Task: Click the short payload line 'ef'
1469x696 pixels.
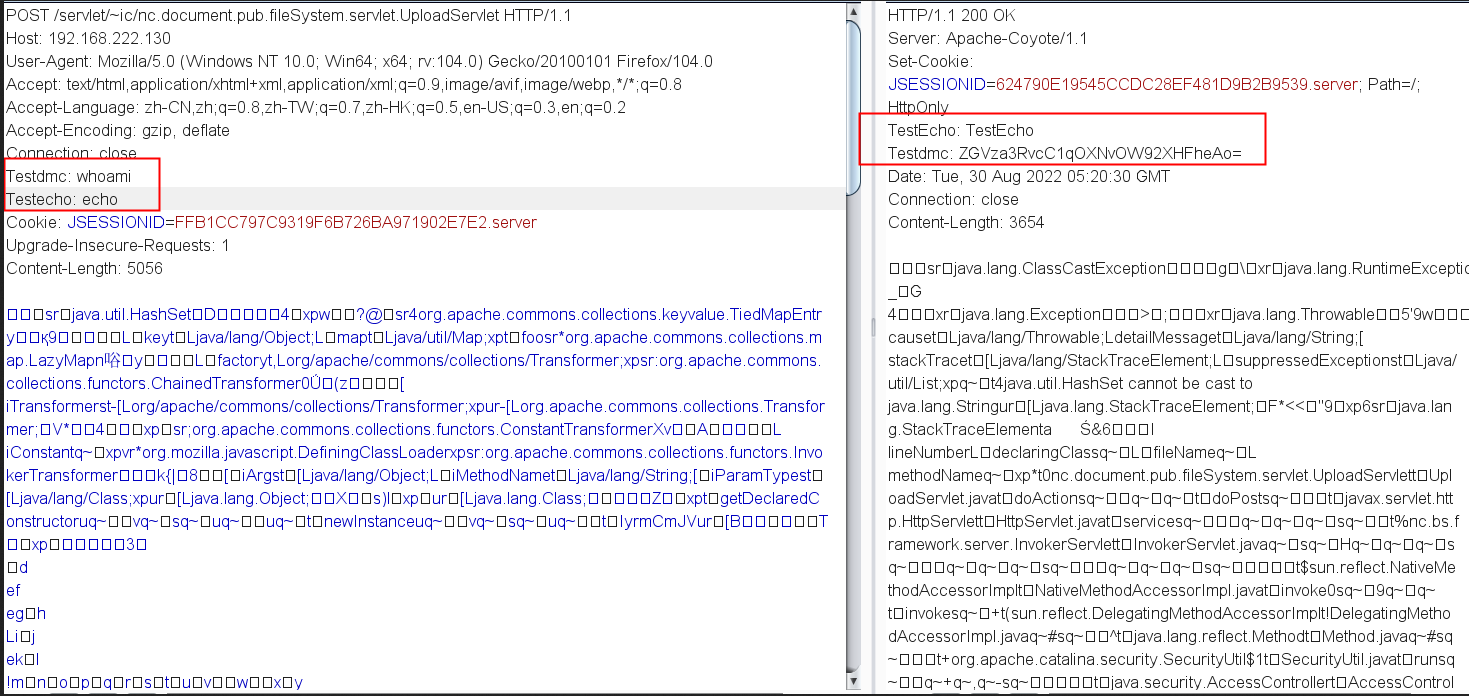Action: click(x=13, y=590)
